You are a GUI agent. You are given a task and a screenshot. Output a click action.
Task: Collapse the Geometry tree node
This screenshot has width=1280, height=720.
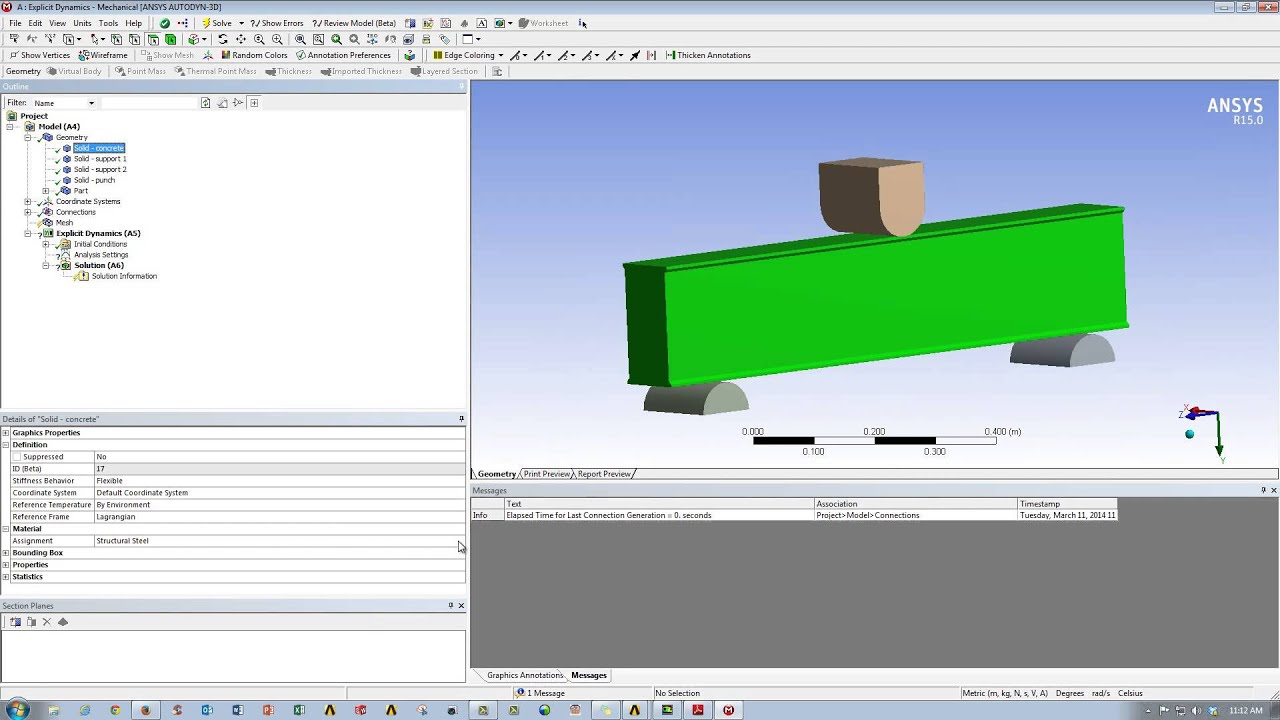(28, 138)
